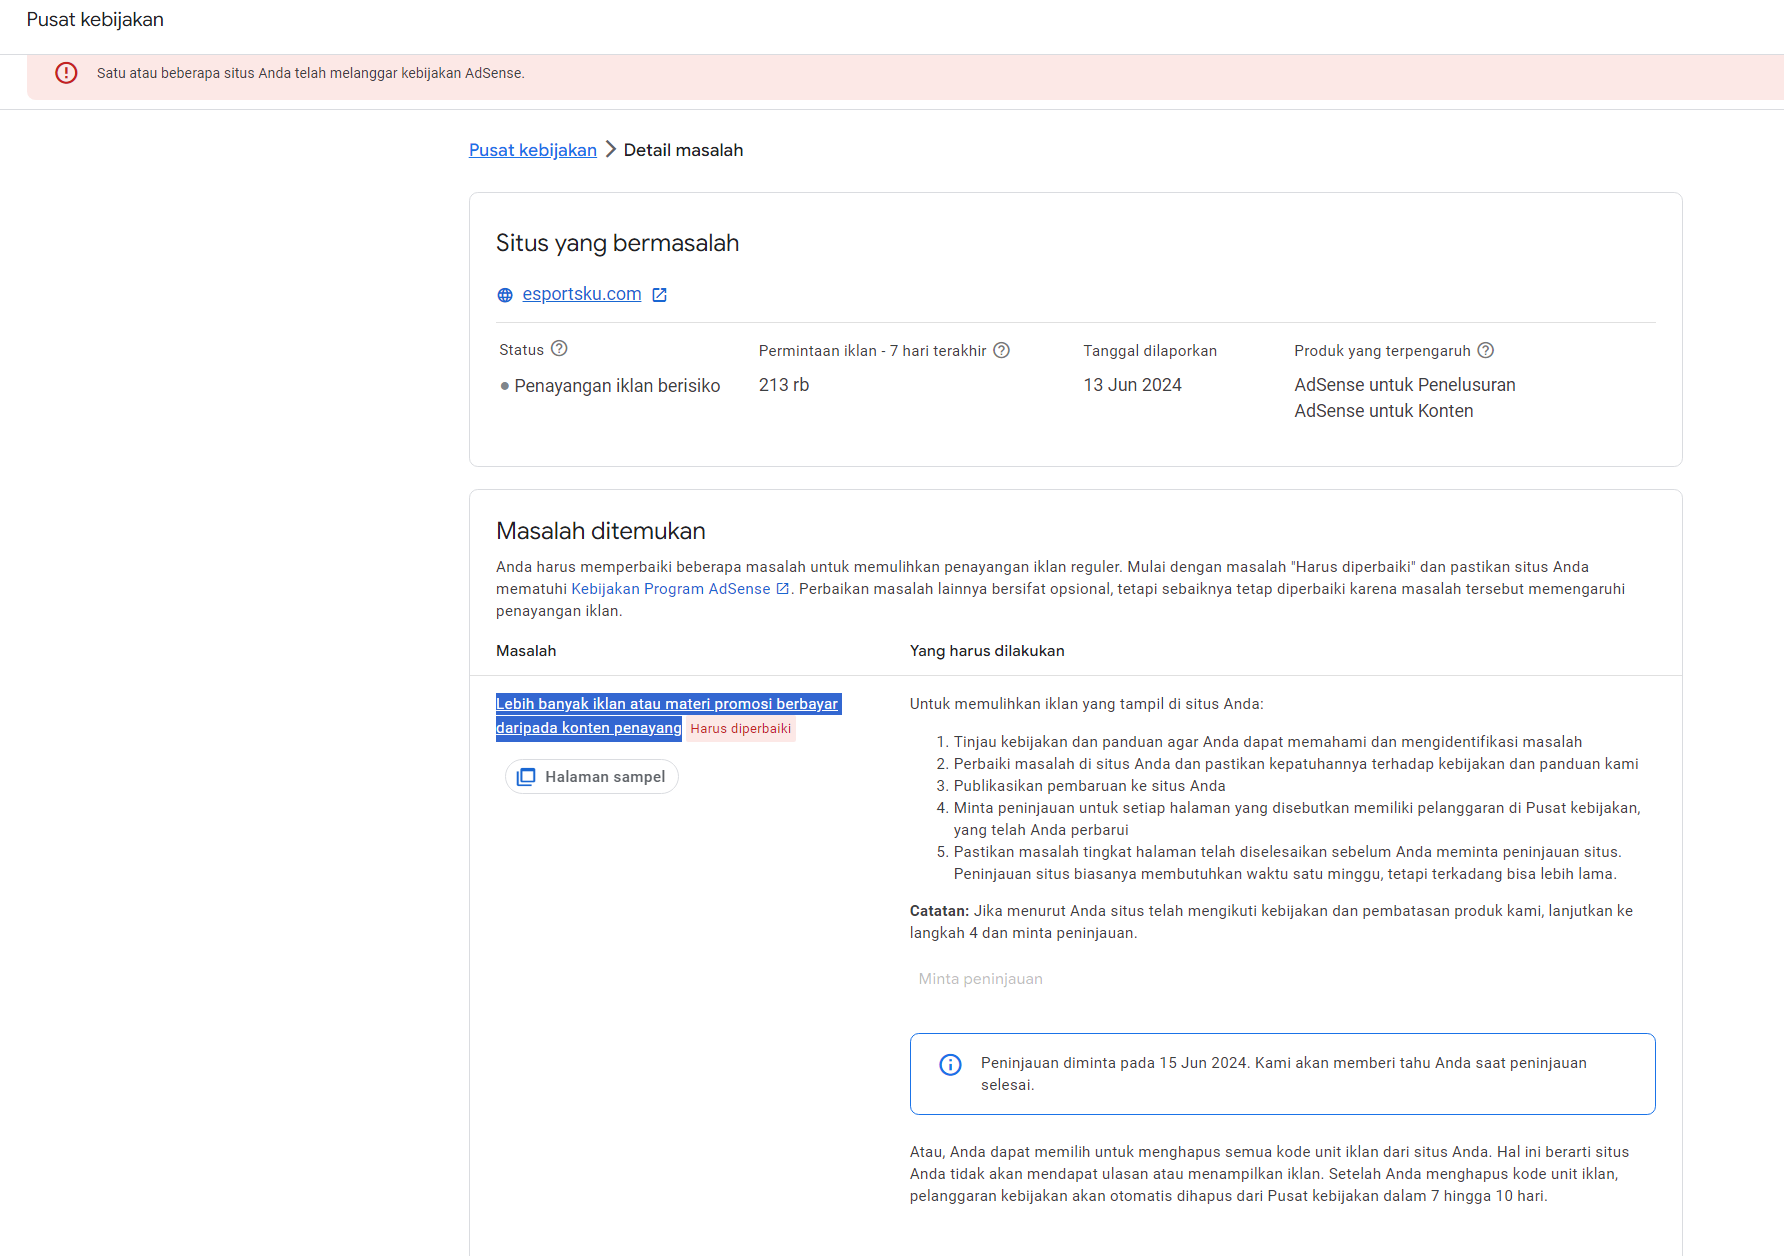Open Kebijakan Program AdSense link
1784x1256 pixels.
(671, 589)
